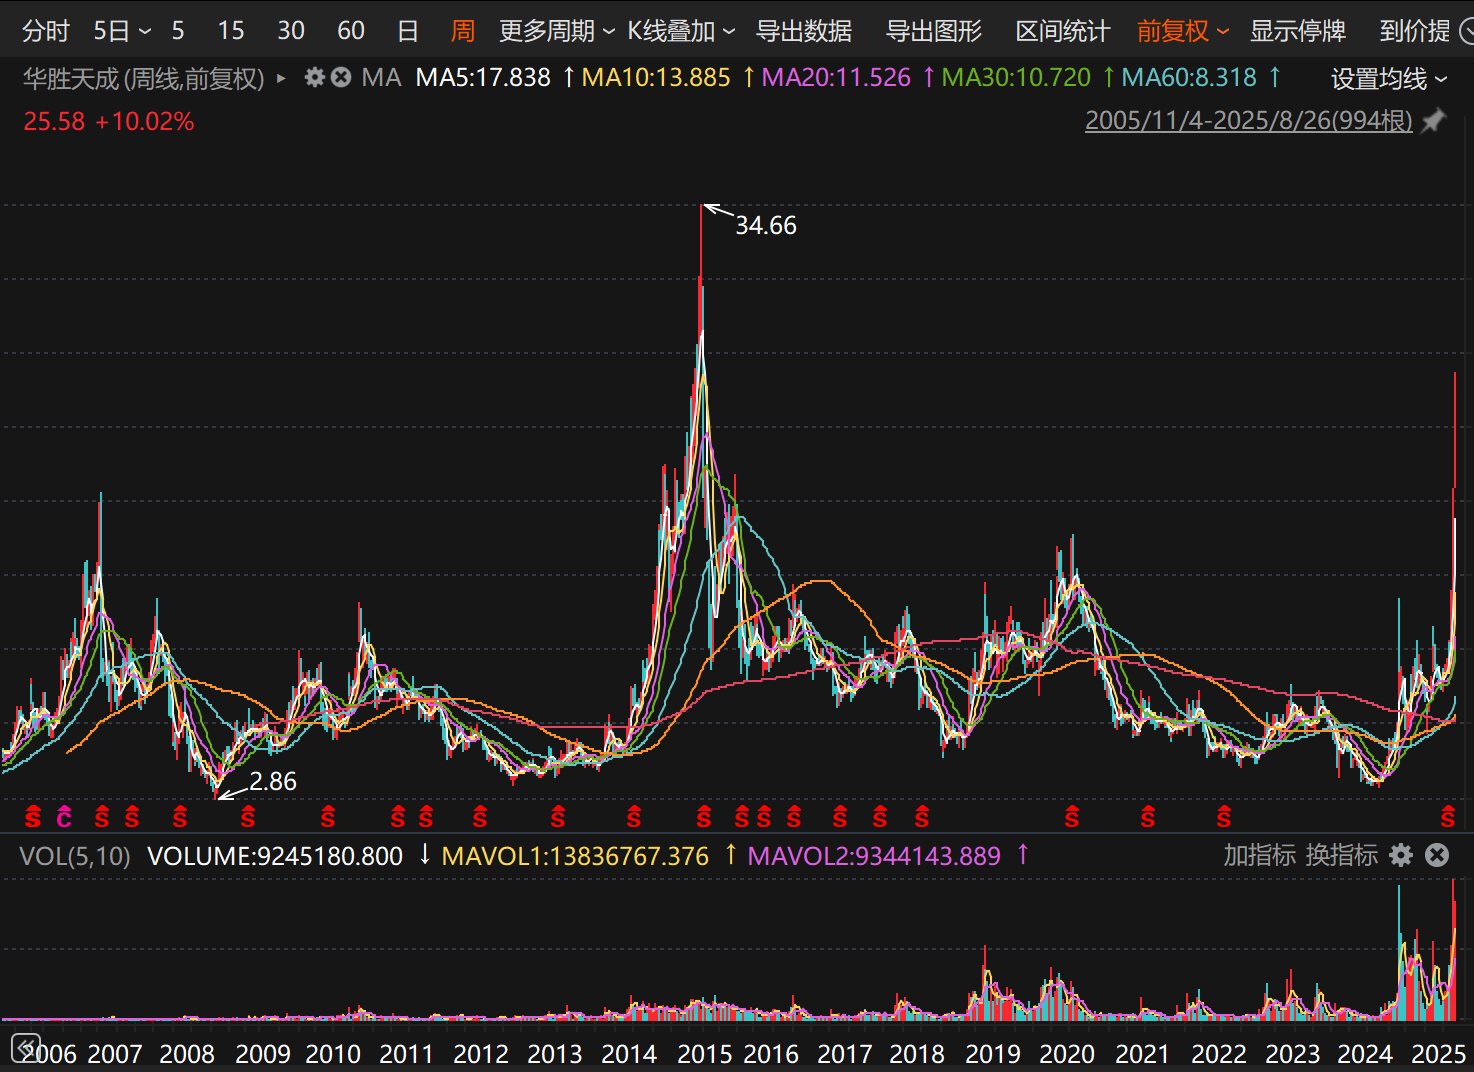Open MA indicator settings gear icon
The height and width of the screenshot is (1072, 1474).
pyautogui.click(x=315, y=77)
